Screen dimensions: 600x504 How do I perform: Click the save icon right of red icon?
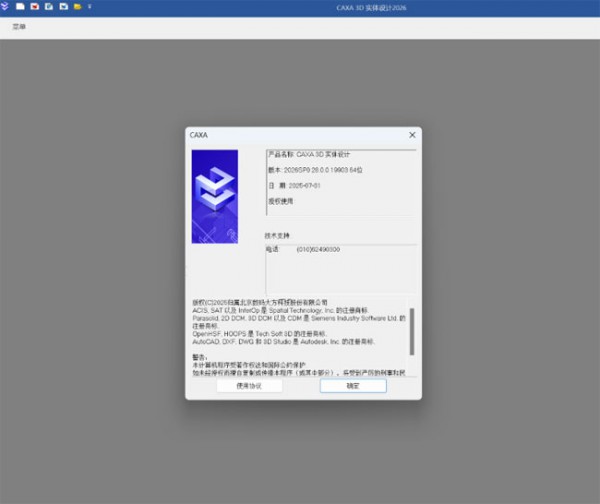(x=49, y=7)
